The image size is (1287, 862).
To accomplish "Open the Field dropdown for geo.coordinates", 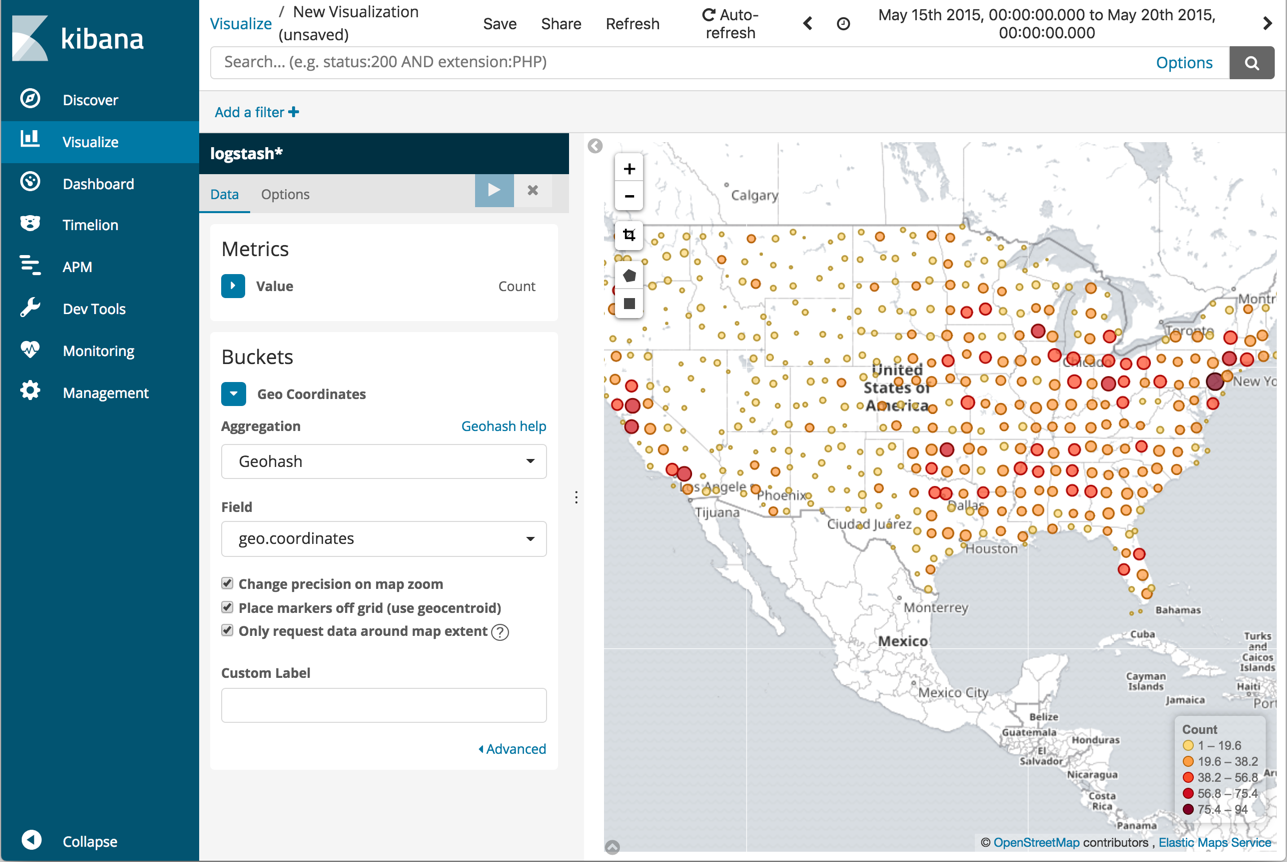I will pos(383,539).
